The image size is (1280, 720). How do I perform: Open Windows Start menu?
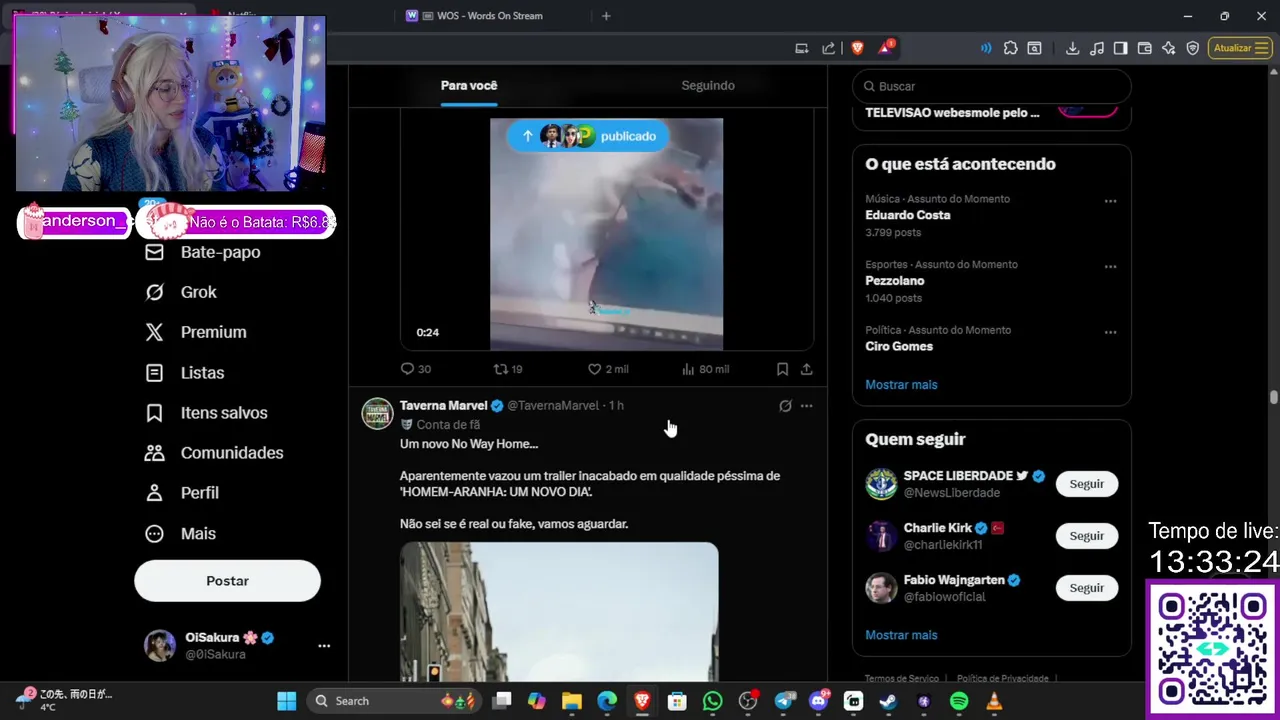pos(286,701)
